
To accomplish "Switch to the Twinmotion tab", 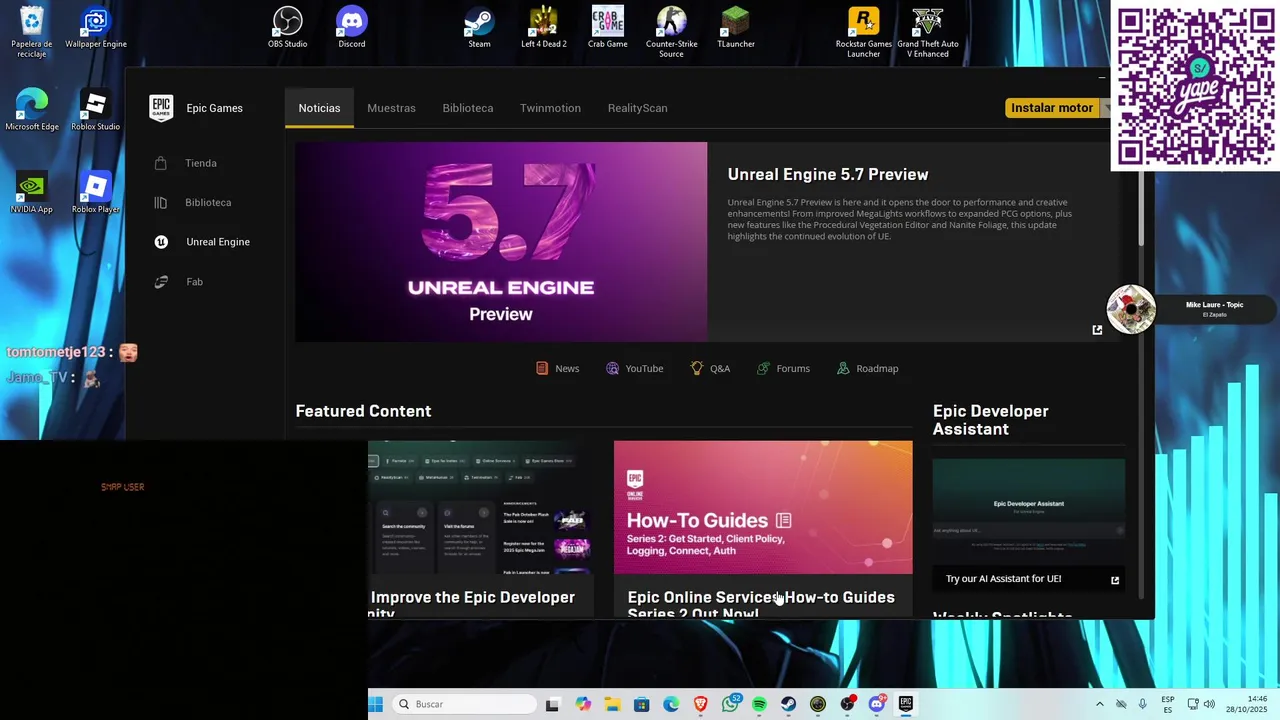I will [550, 108].
